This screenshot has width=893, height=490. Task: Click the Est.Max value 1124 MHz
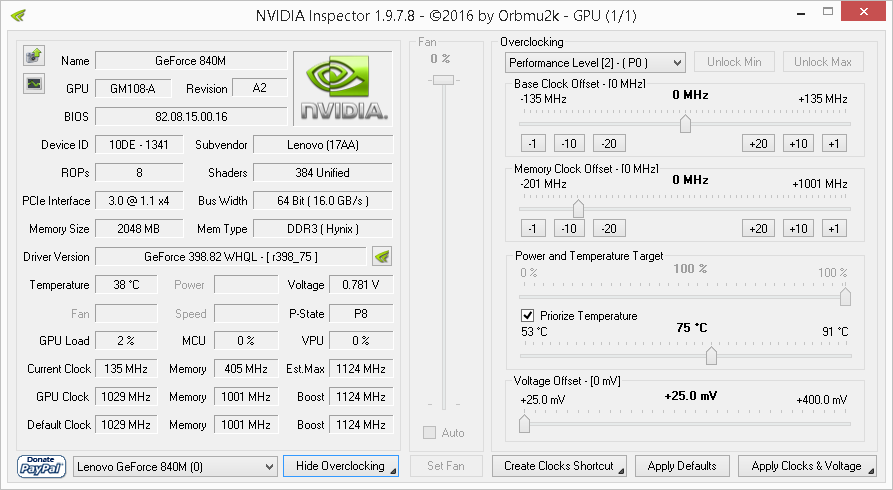click(361, 369)
